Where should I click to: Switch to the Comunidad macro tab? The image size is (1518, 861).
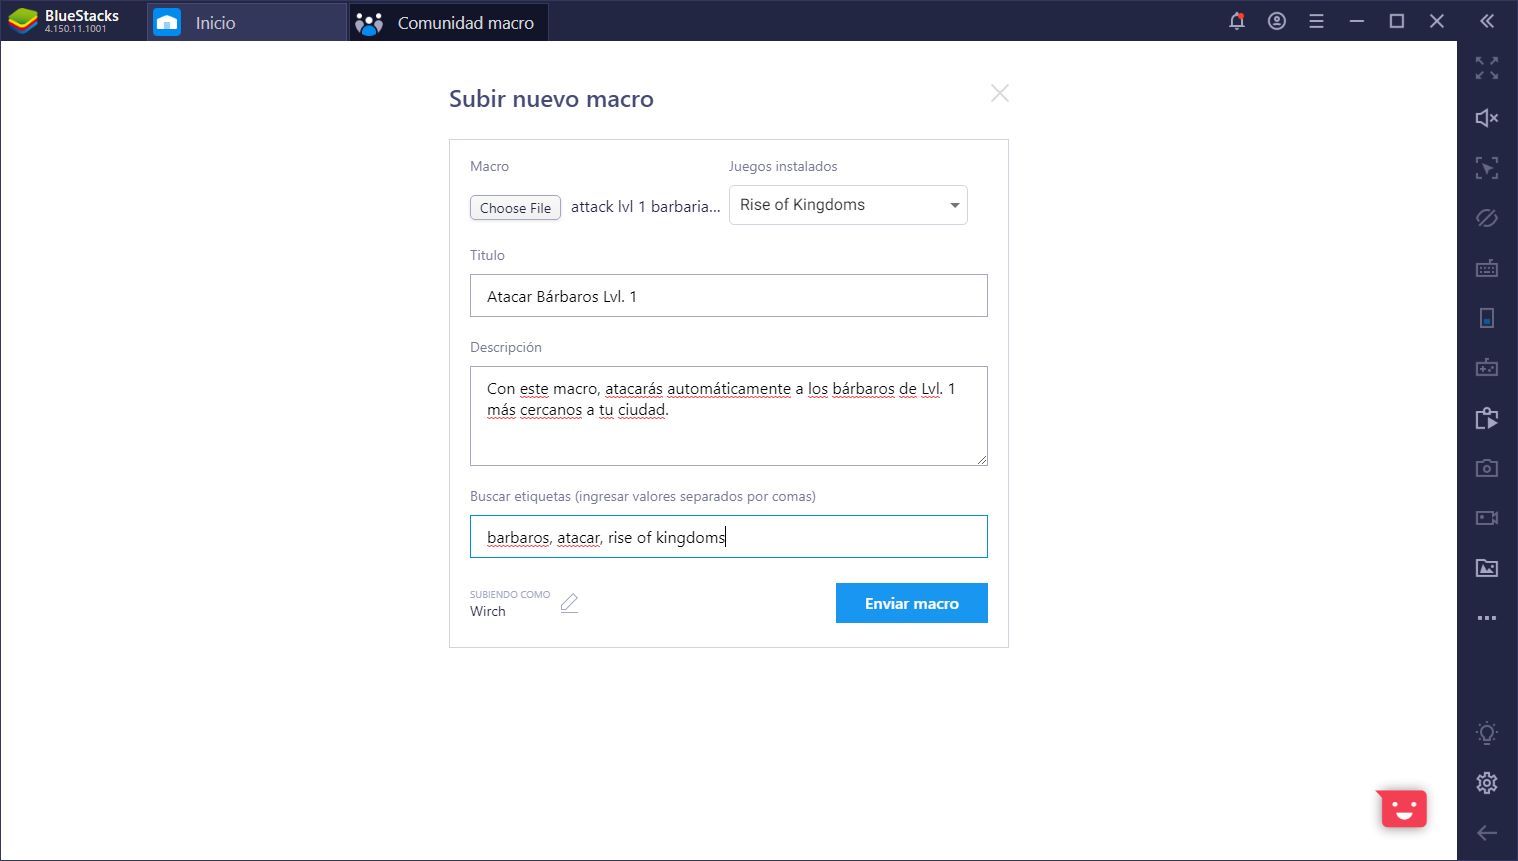pos(448,22)
